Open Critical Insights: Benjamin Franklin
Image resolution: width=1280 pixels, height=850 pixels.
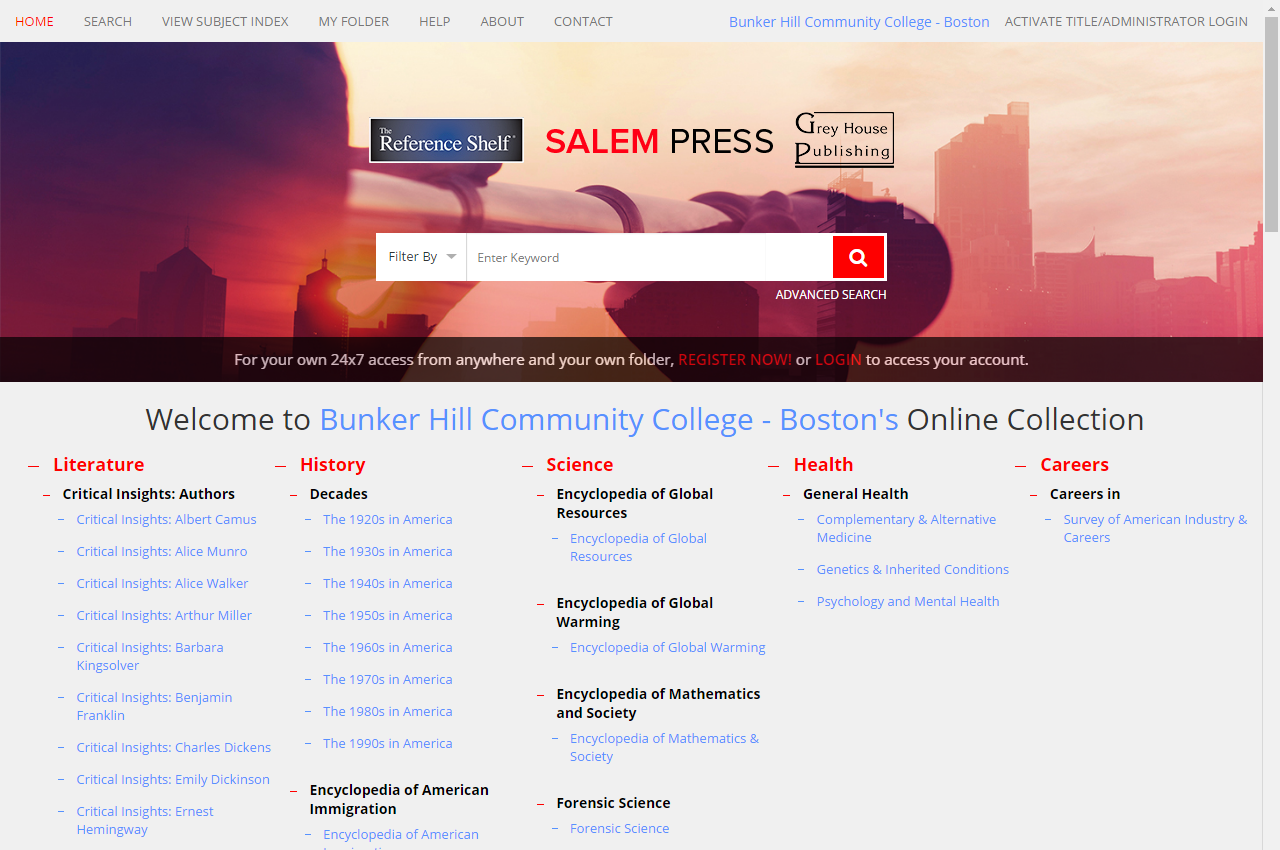tap(155, 706)
